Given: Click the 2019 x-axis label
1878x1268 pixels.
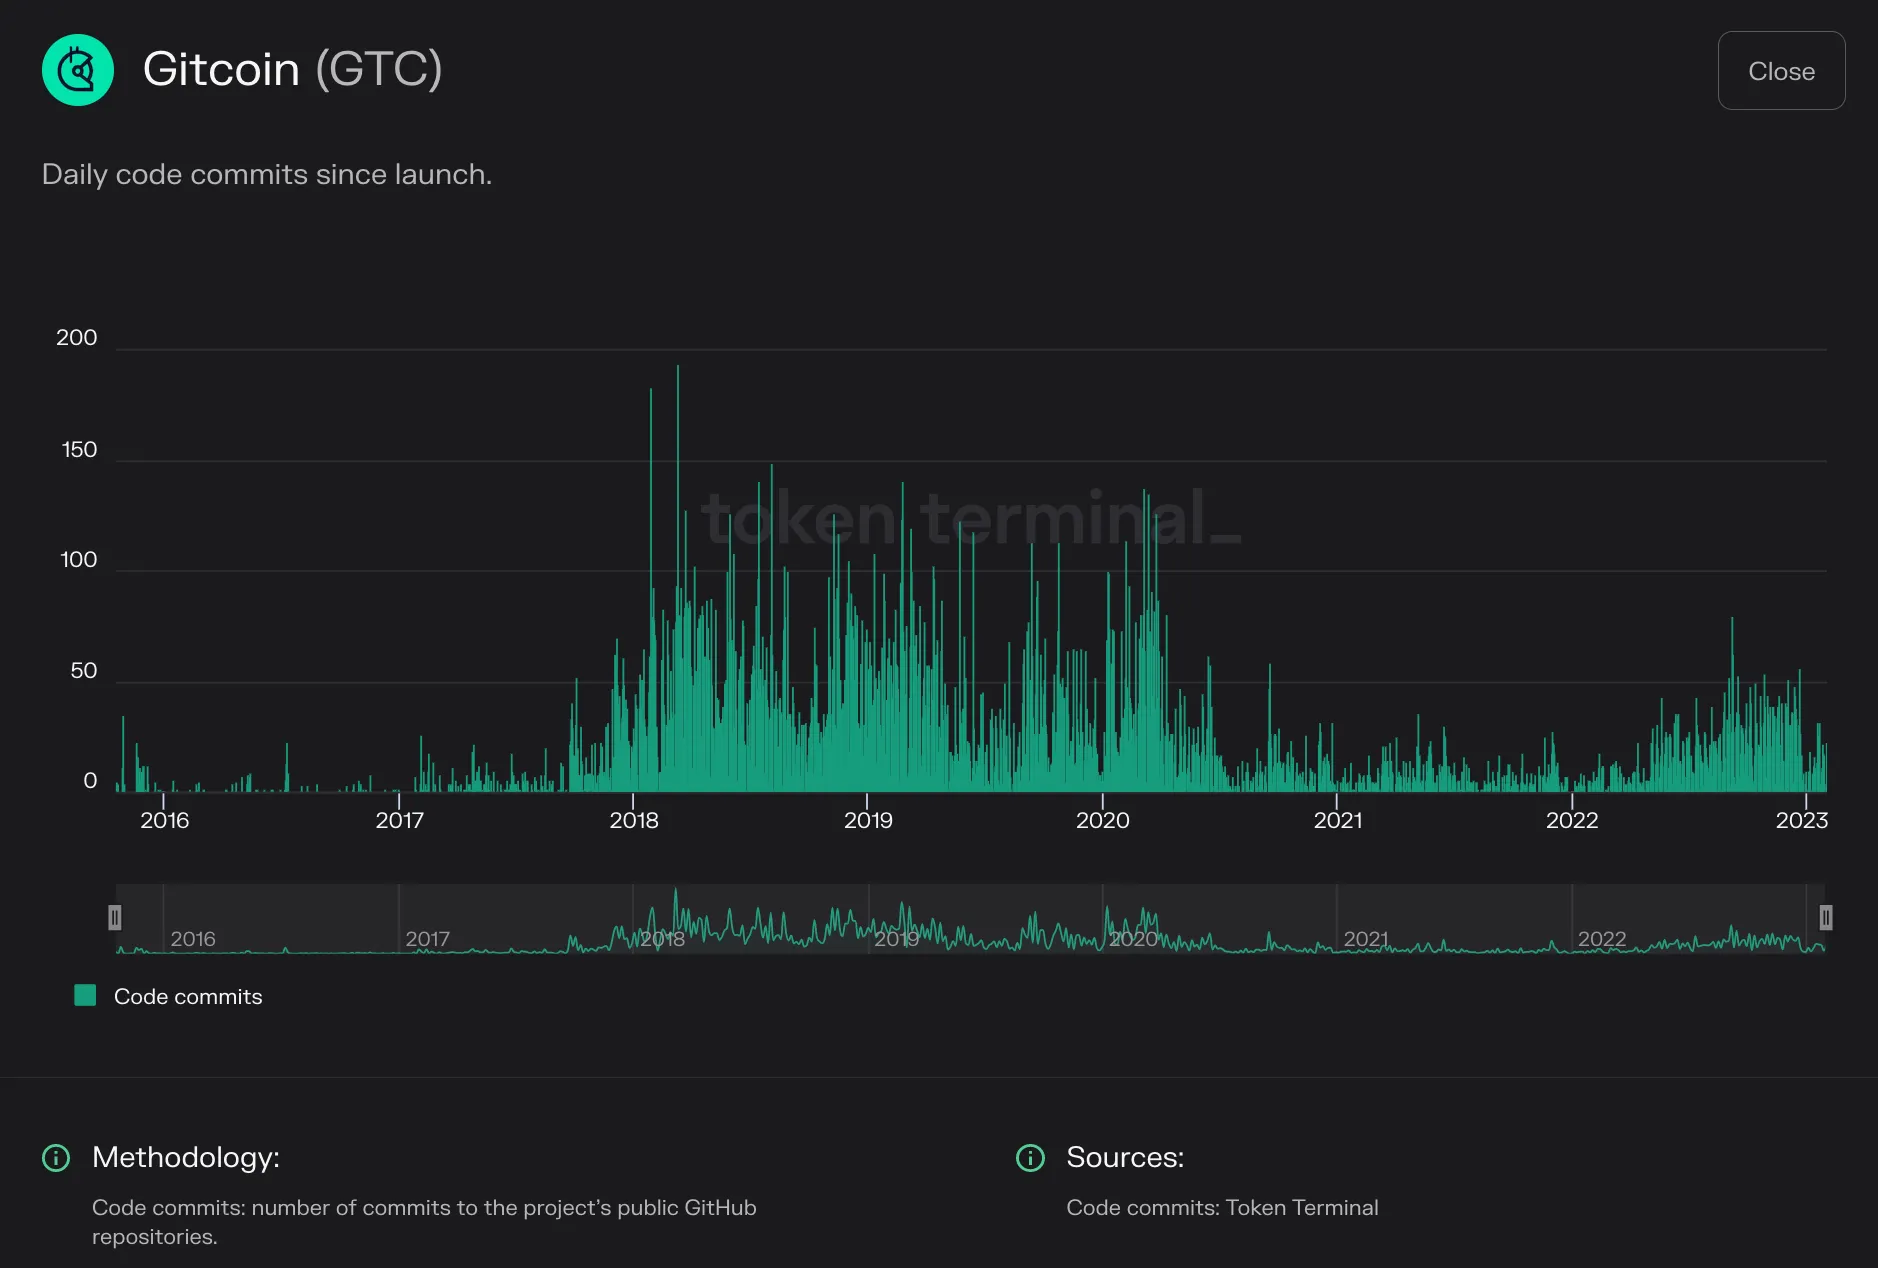Looking at the screenshot, I should [x=868, y=820].
